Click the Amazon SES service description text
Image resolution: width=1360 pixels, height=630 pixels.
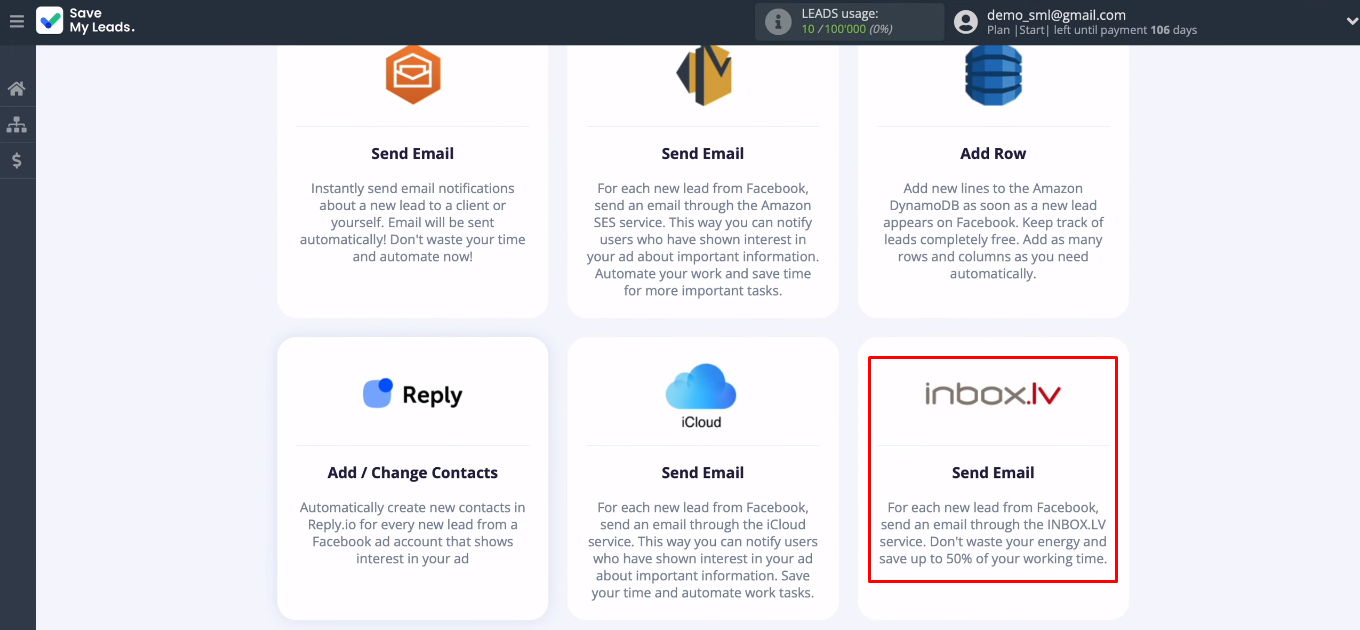[703, 239]
